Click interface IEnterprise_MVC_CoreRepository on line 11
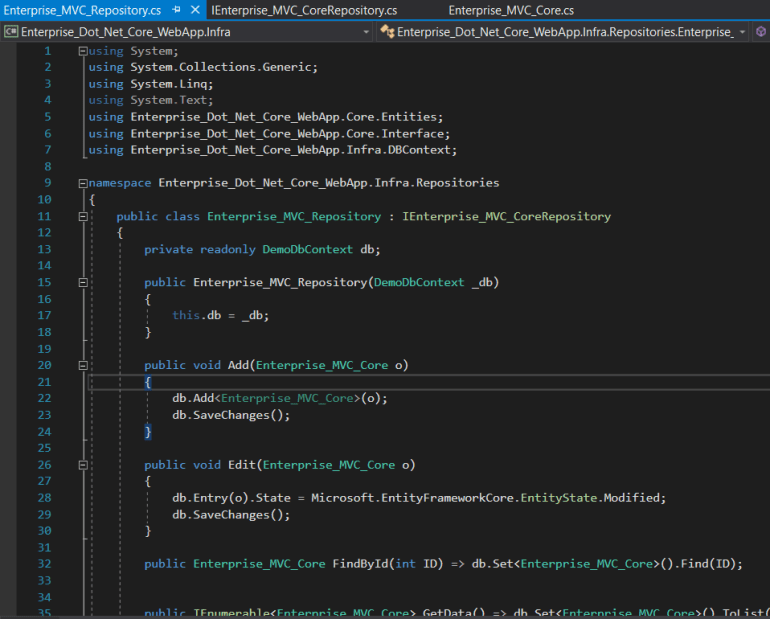Screen dimensions: 770x619 point(506,216)
